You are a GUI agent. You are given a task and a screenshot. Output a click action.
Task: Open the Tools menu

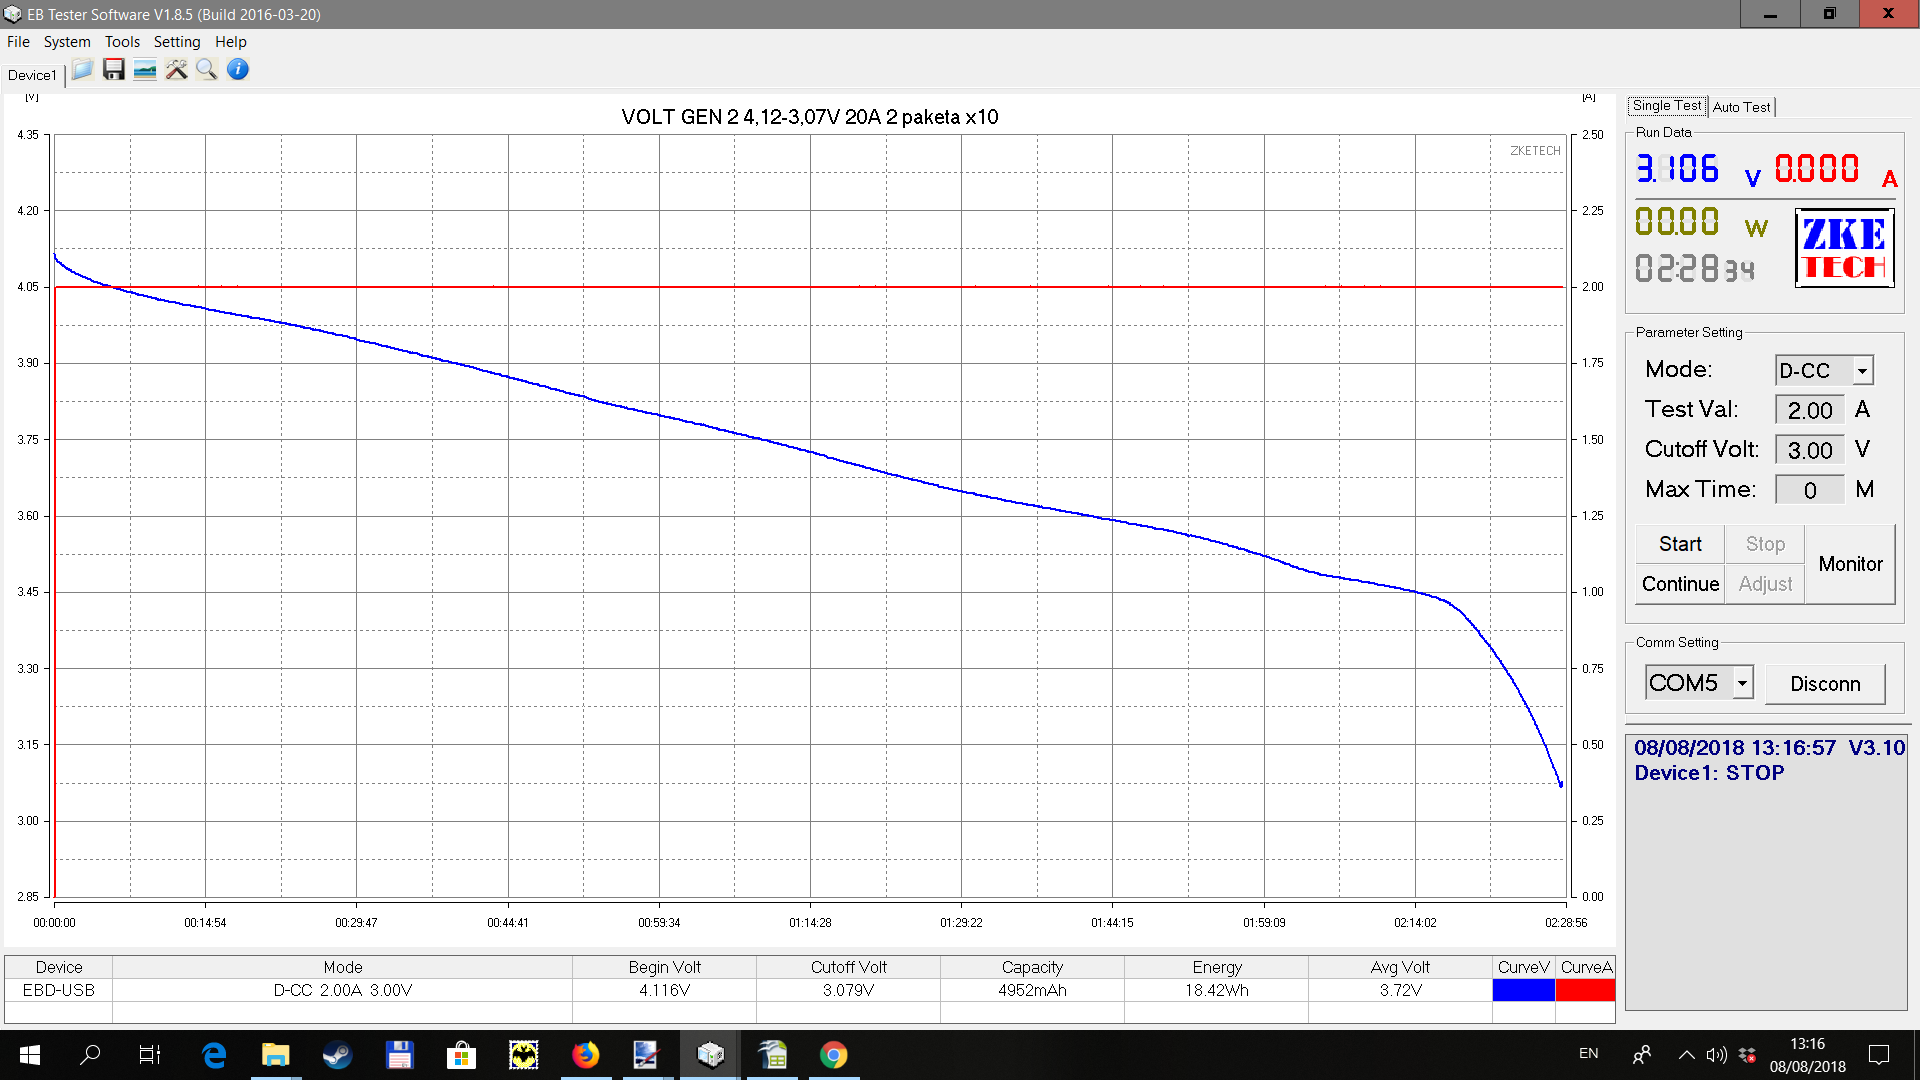[122, 42]
